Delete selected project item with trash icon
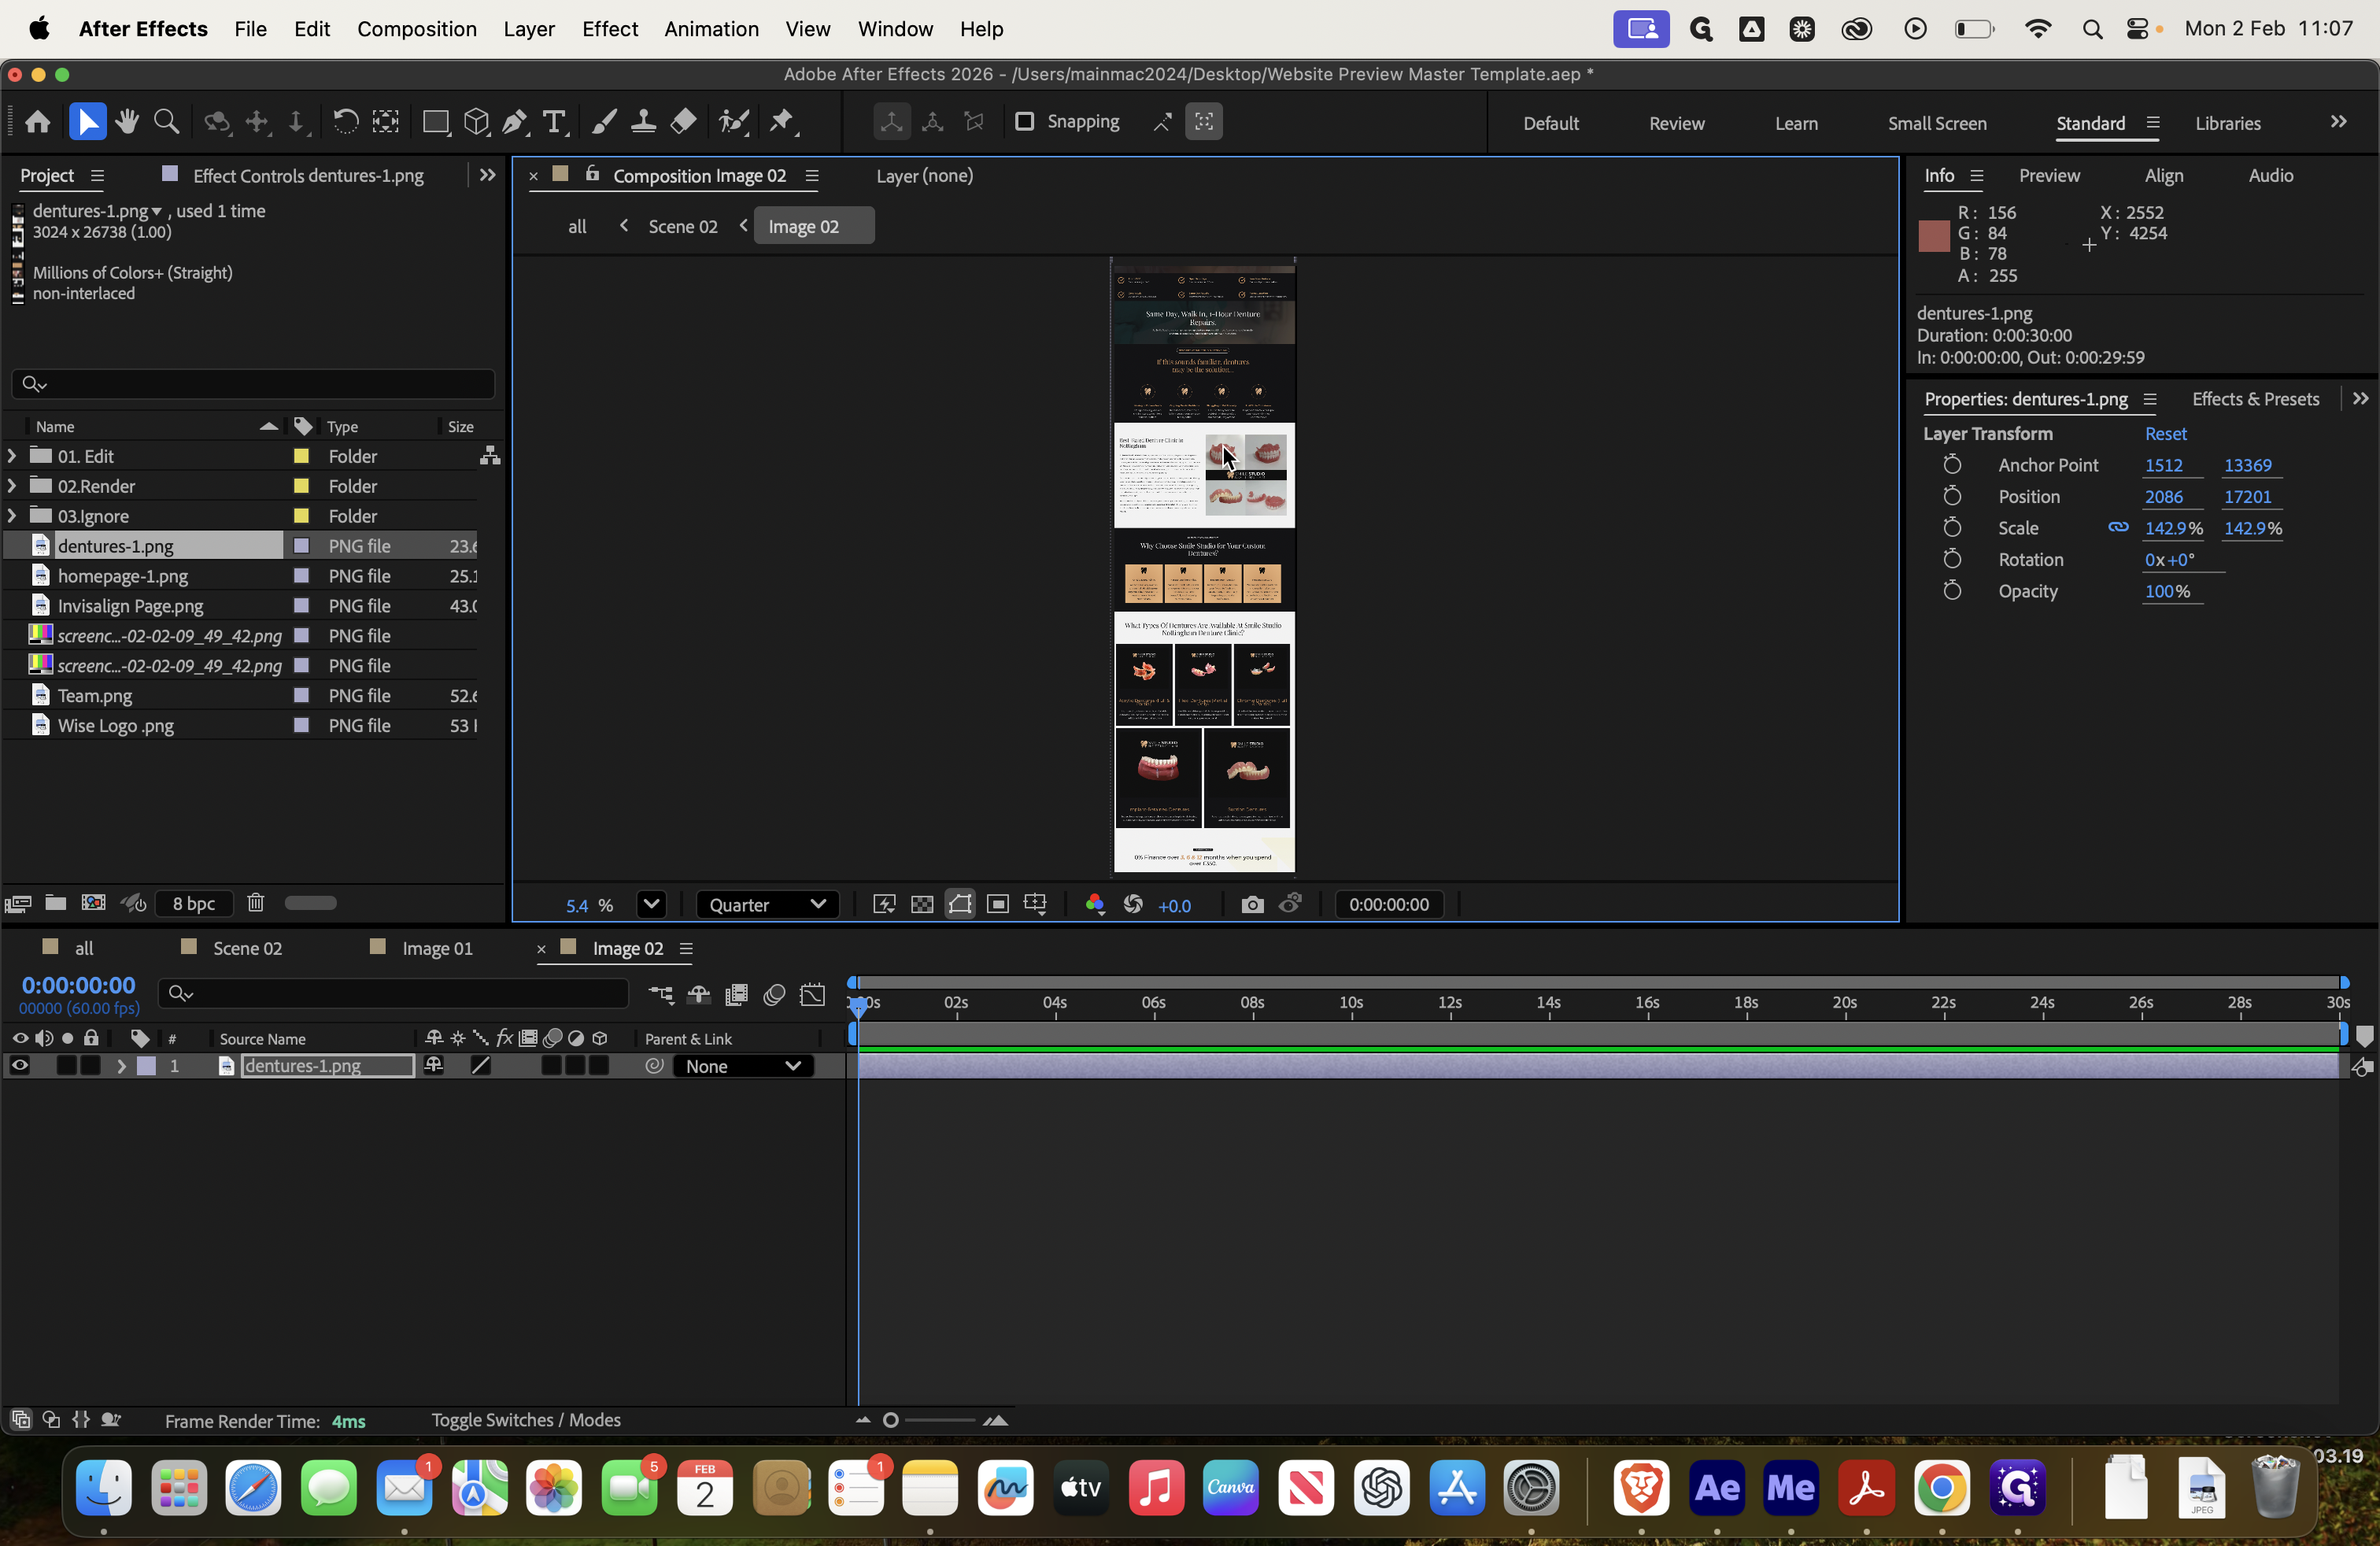This screenshot has width=2380, height=1546. click(256, 903)
